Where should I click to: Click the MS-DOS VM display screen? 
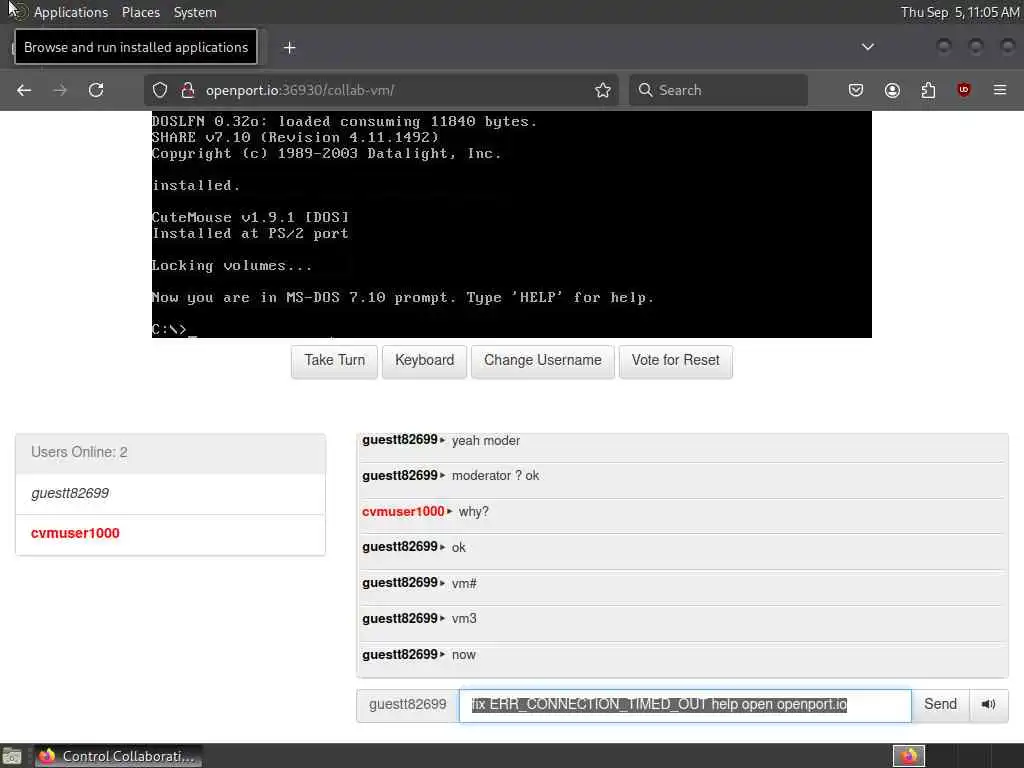511,224
